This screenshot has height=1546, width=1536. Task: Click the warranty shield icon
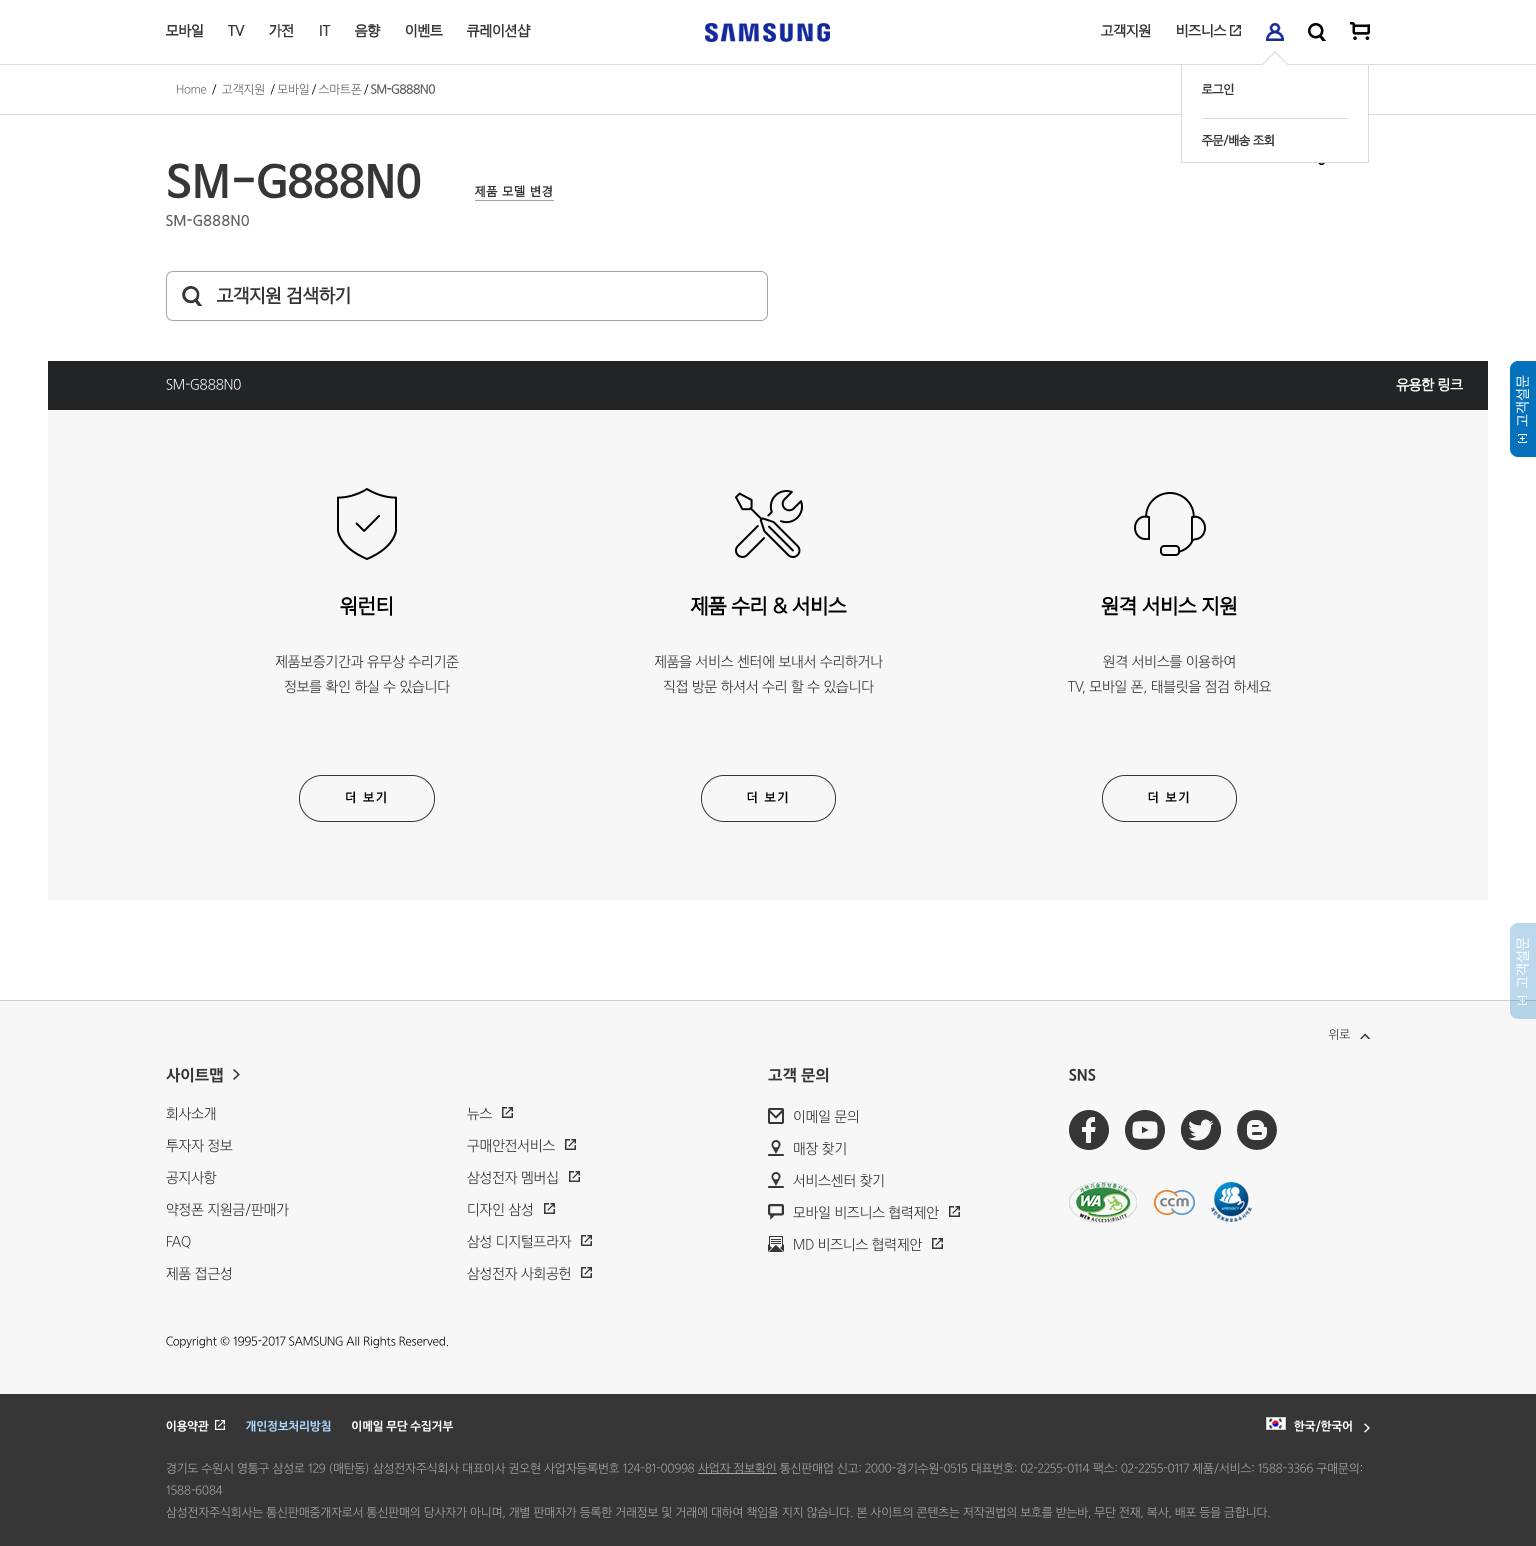(x=367, y=524)
